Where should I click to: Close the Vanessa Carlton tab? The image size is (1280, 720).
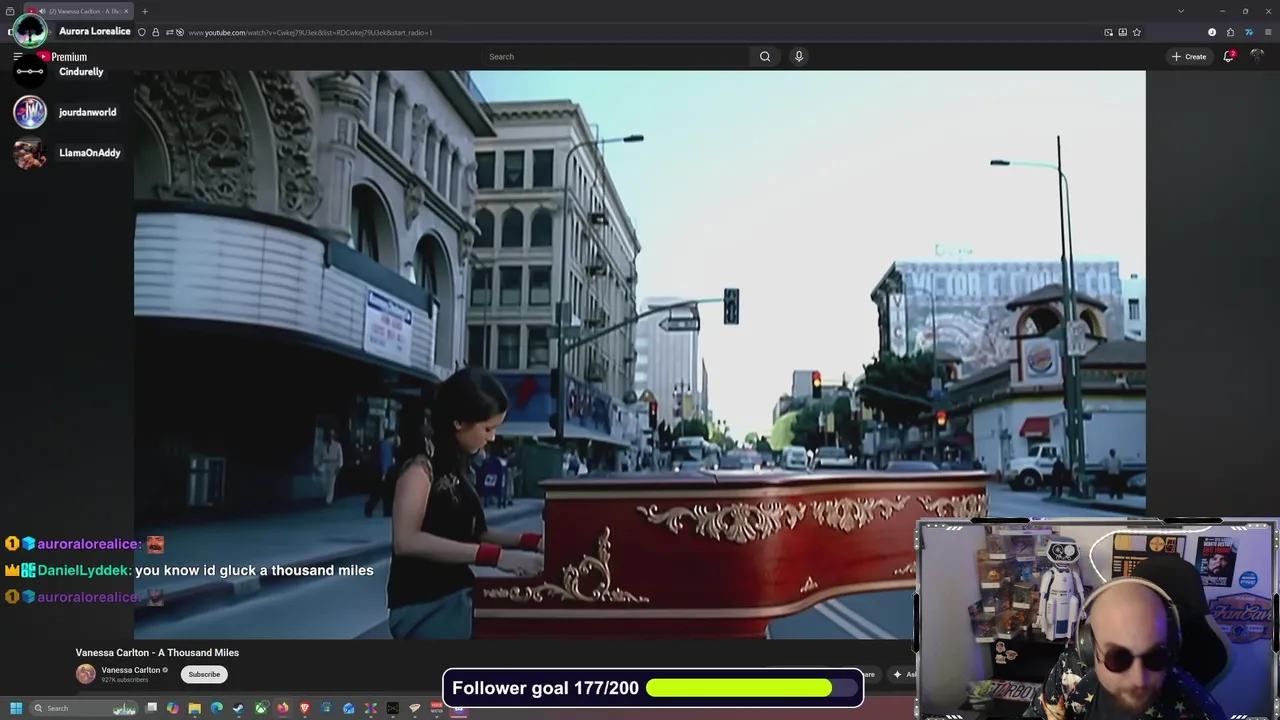(126, 11)
